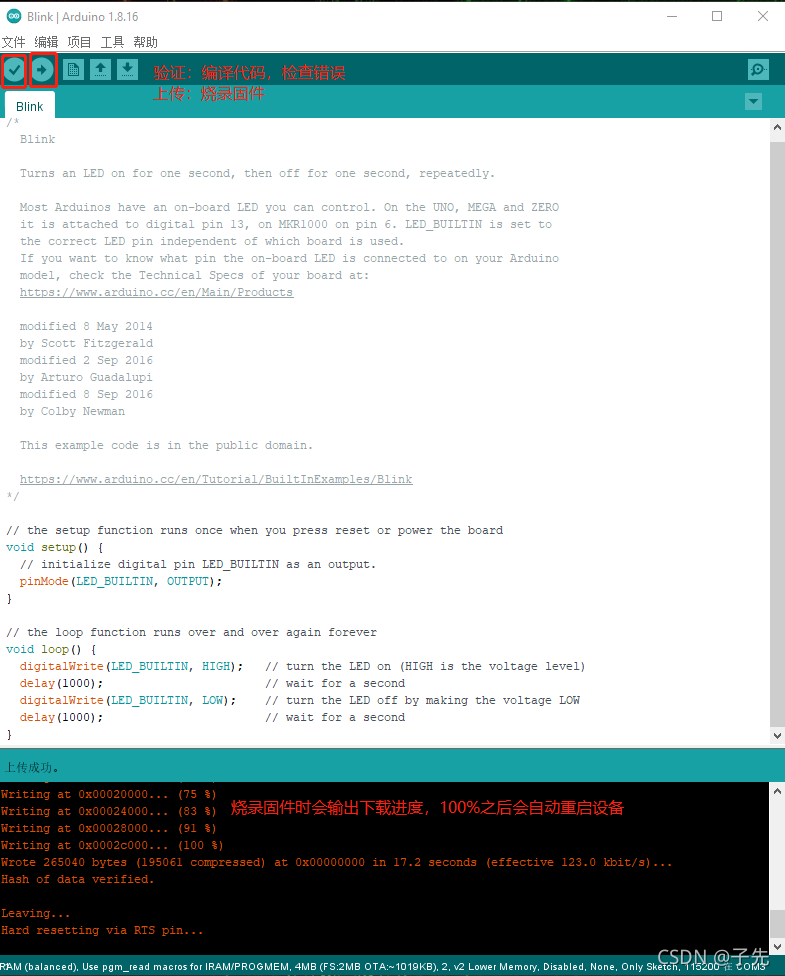Click the 'void setup() {' line
This screenshot has width=785, height=976.
tap(55, 547)
